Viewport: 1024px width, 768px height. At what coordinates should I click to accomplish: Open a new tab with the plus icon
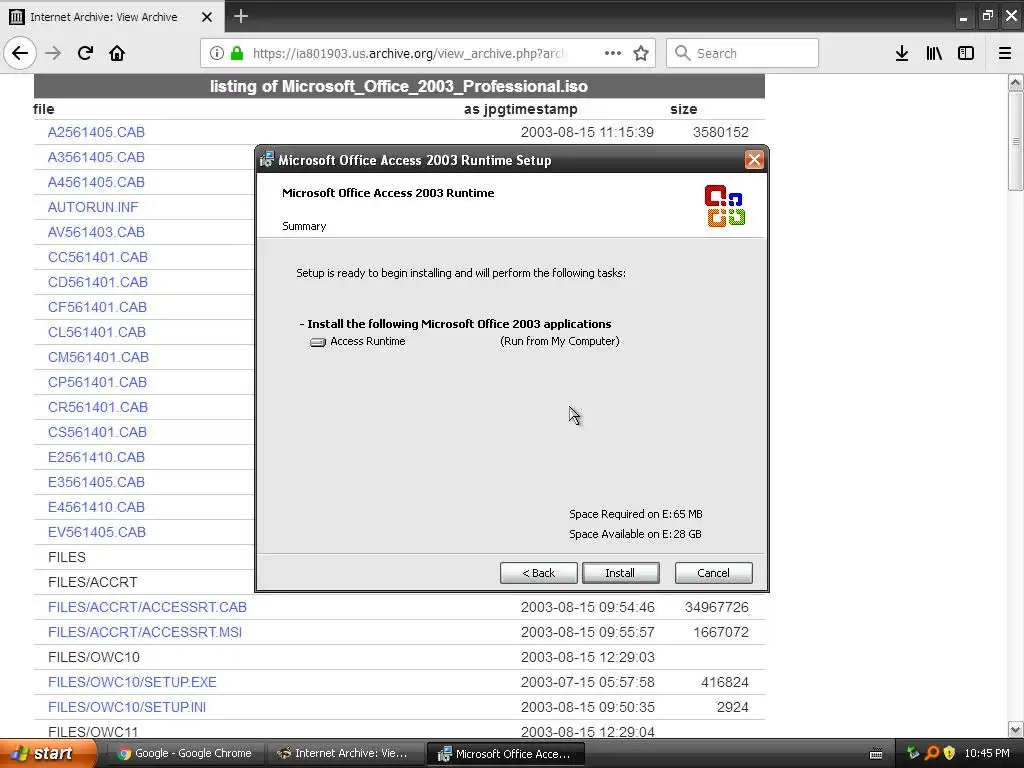click(241, 16)
